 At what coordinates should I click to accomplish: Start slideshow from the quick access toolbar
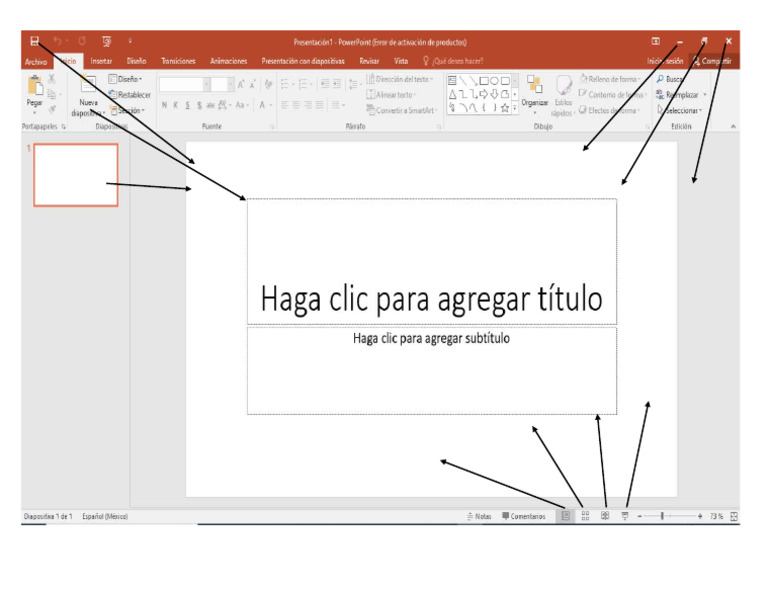pyautogui.click(x=105, y=41)
